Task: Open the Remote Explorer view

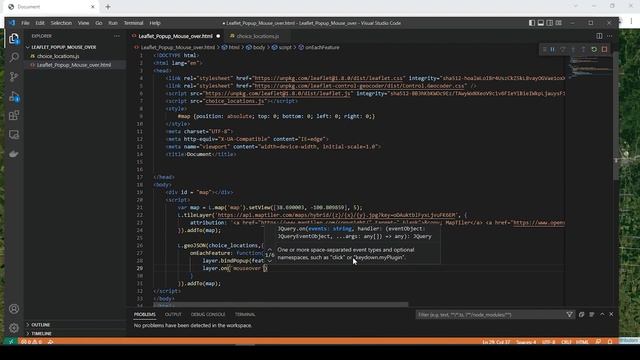Action: tap(14, 135)
